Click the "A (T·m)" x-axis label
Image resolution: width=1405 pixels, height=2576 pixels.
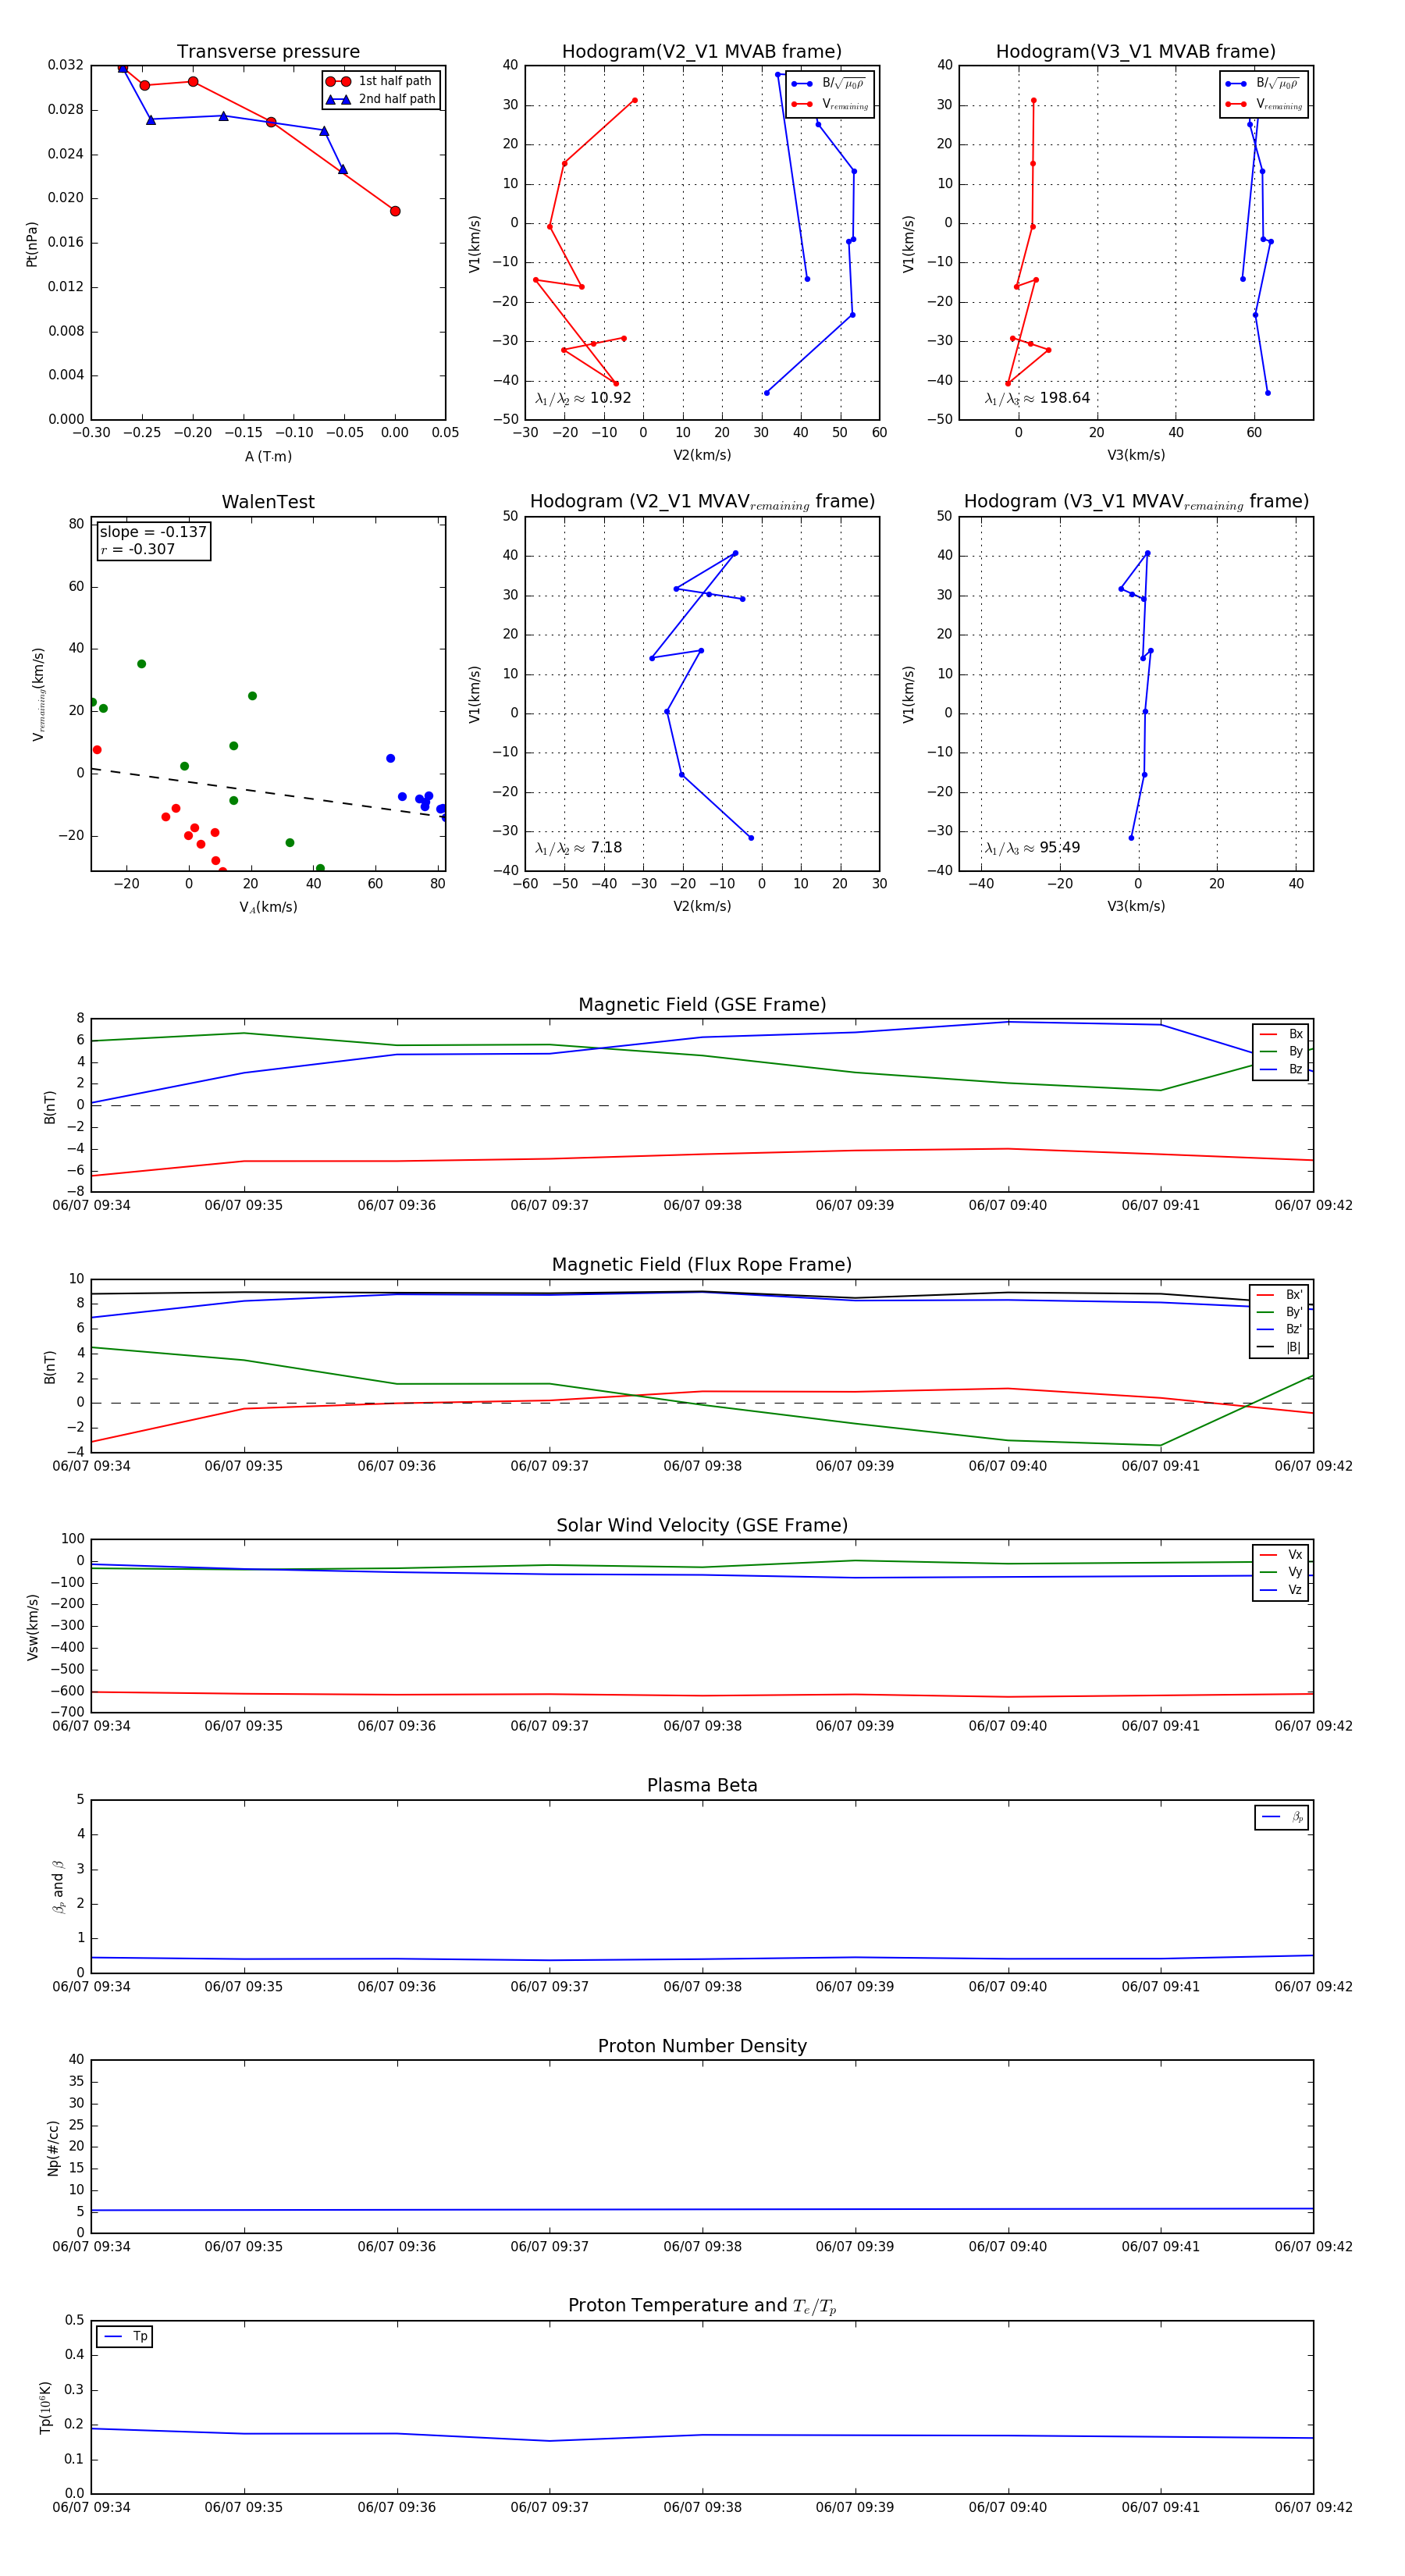(x=268, y=456)
